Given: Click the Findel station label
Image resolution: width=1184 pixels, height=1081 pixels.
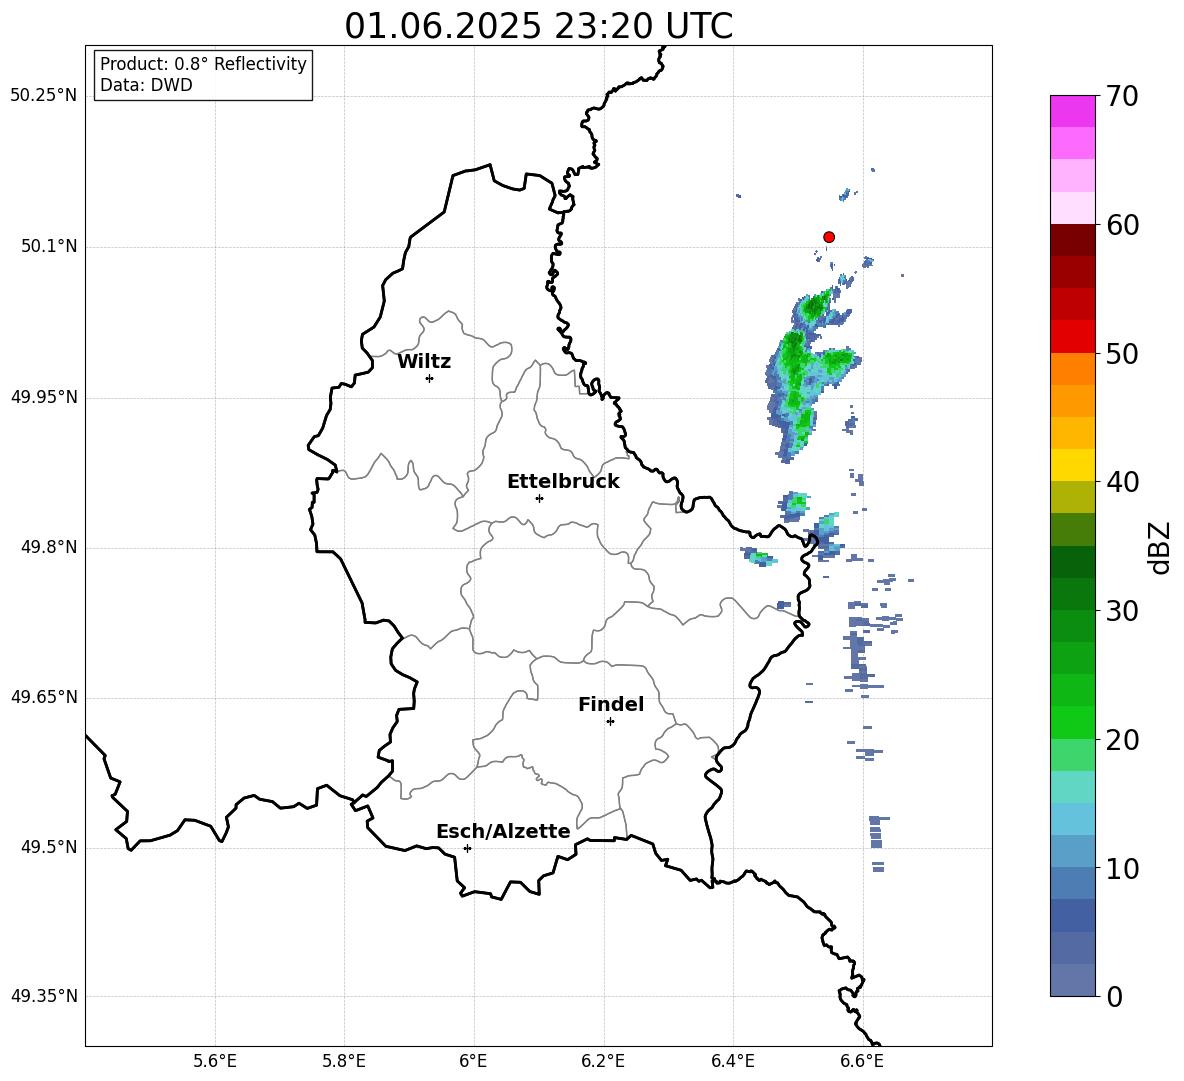Looking at the screenshot, I should point(611,704).
